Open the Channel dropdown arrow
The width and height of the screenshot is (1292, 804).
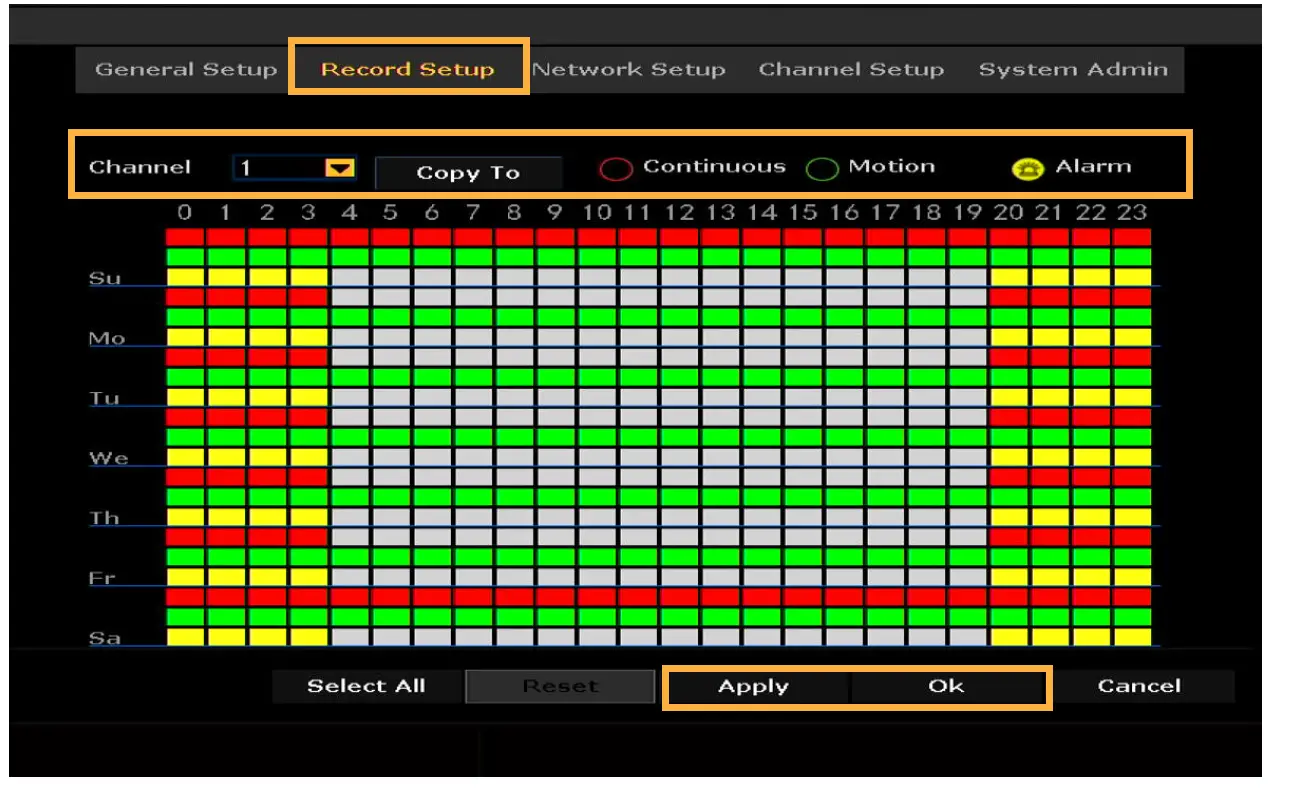coord(340,169)
